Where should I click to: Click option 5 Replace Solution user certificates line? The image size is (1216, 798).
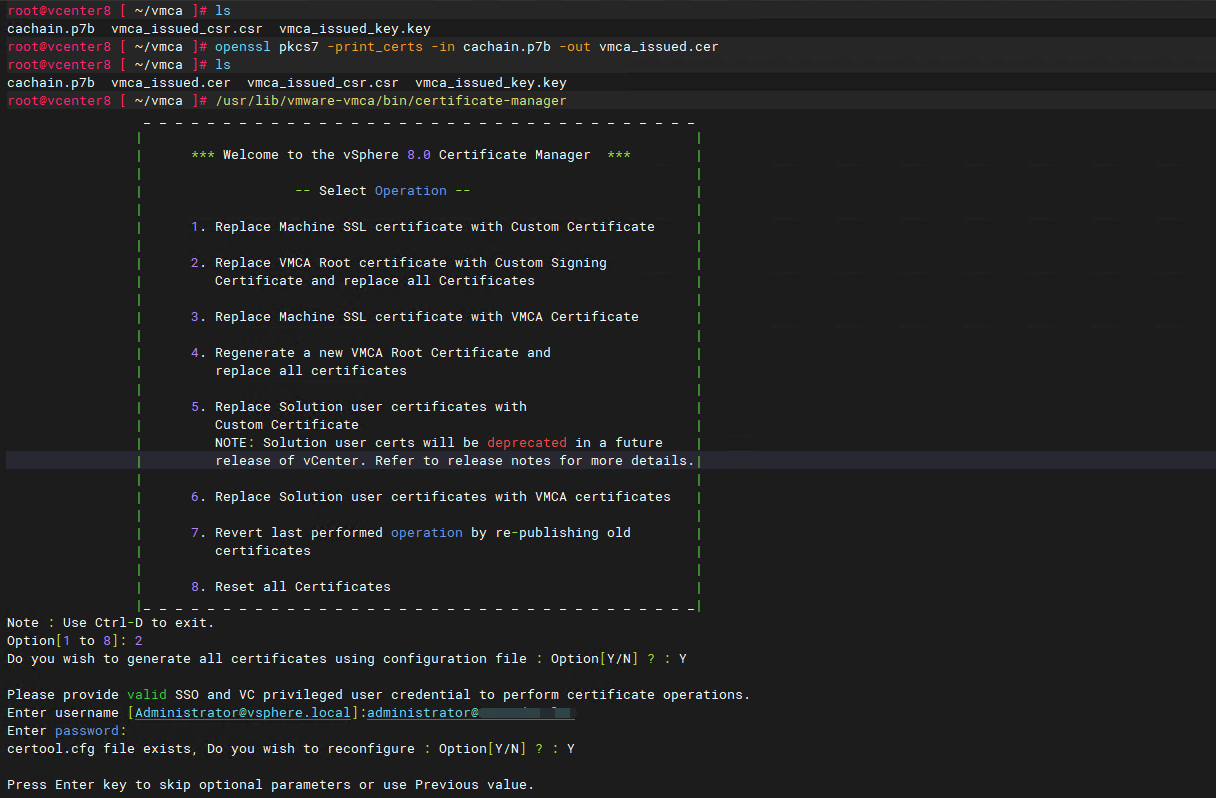point(359,407)
